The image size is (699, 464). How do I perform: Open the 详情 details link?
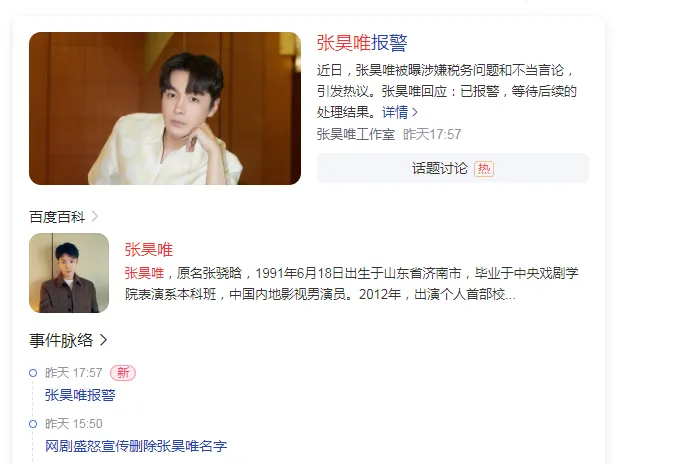pos(395,112)
